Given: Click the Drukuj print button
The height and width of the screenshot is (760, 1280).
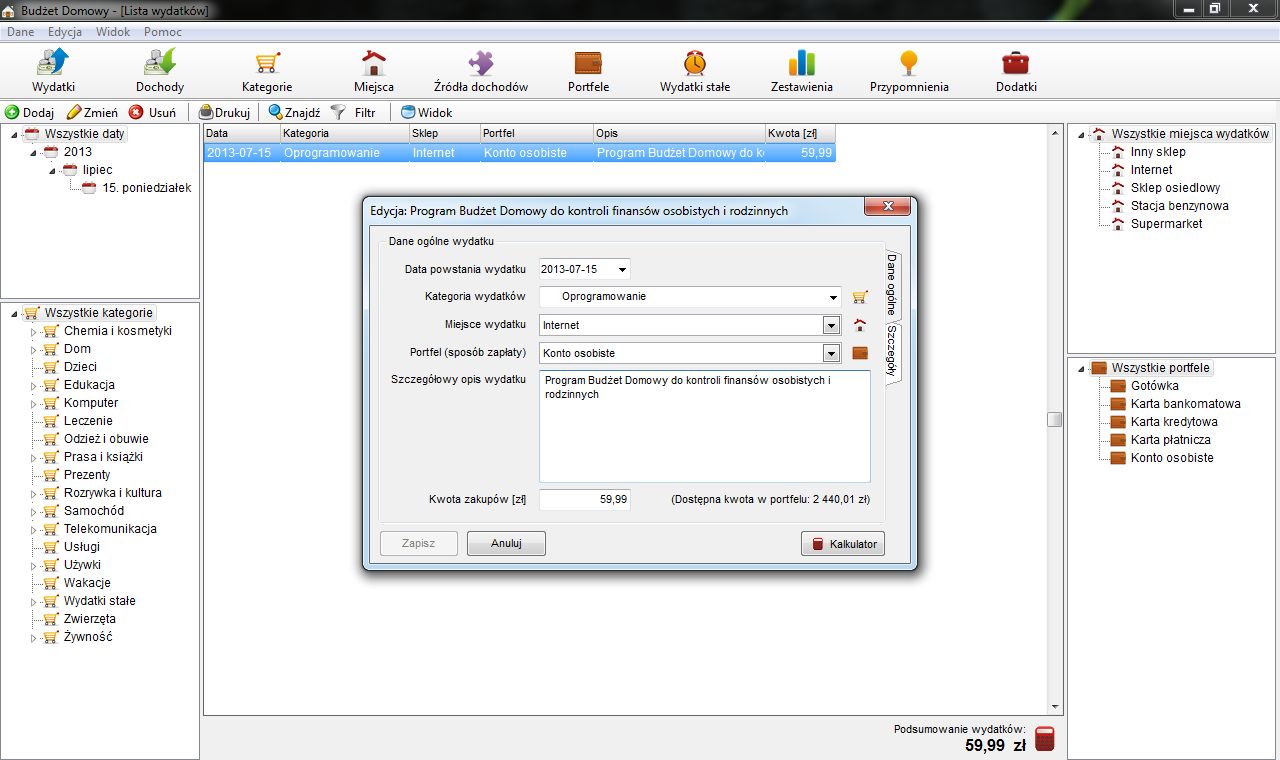Looking at the screenshot, I should [x=224, y=113].
